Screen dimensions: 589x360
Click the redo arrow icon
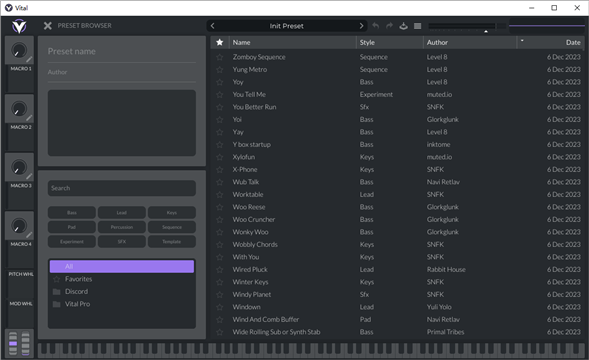coord(390,26)
